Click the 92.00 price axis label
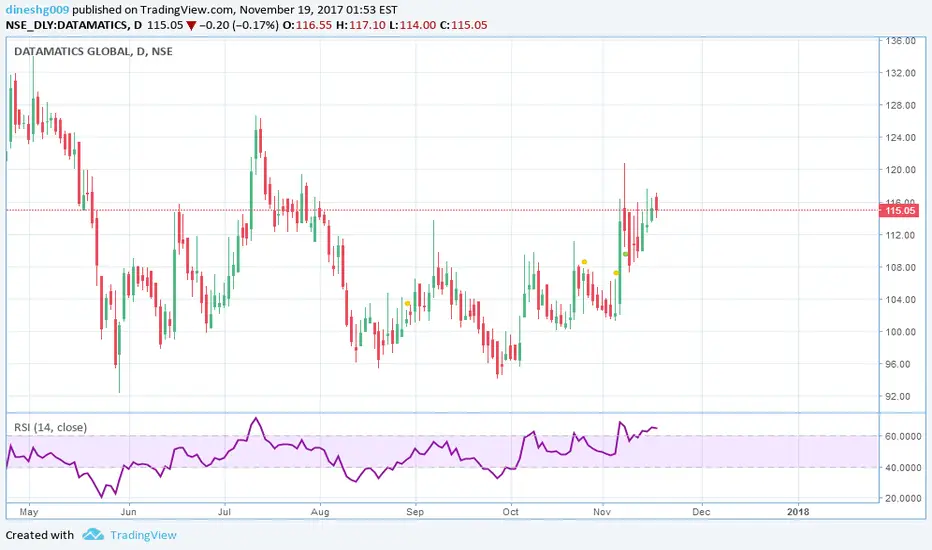The width and height of the screenshot is (932, 550). pyautogui.click(x=898, y=397)
